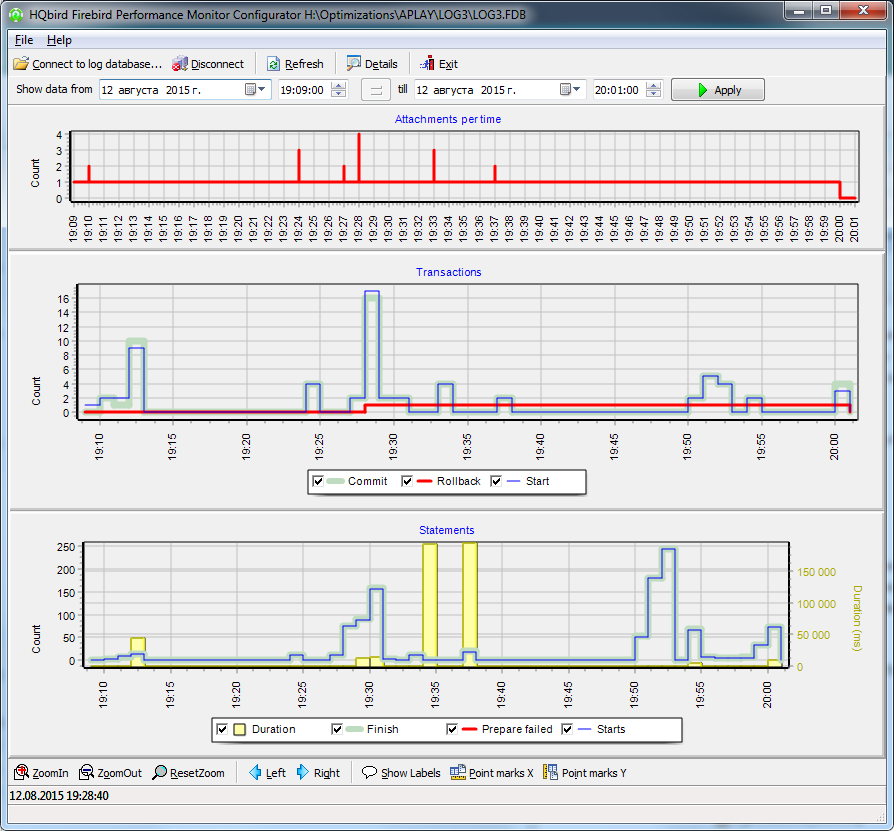Click Connect to log database icon

pos(21,64)
